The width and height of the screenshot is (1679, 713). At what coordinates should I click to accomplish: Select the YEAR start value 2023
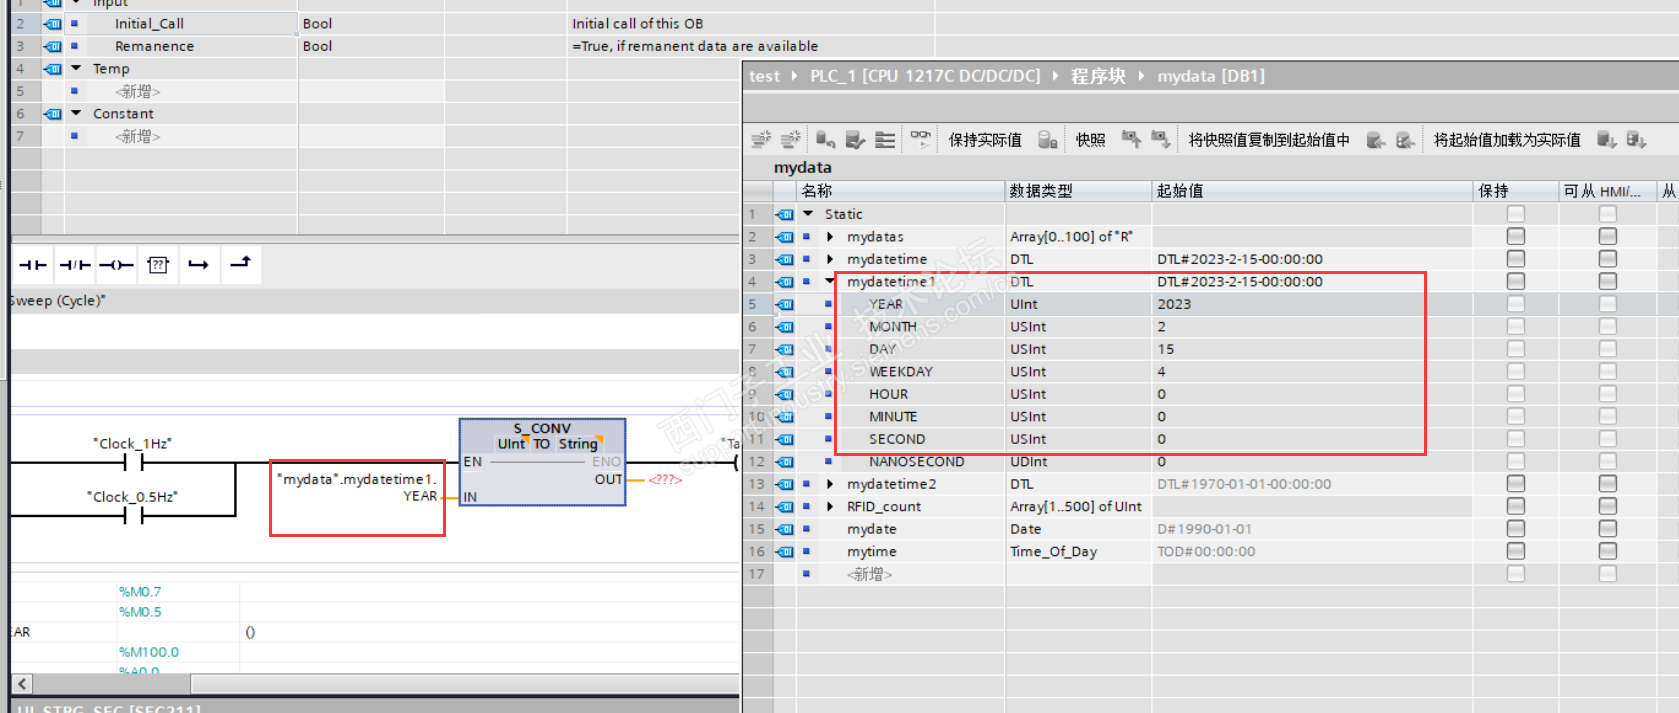[x=1174, y=304]
